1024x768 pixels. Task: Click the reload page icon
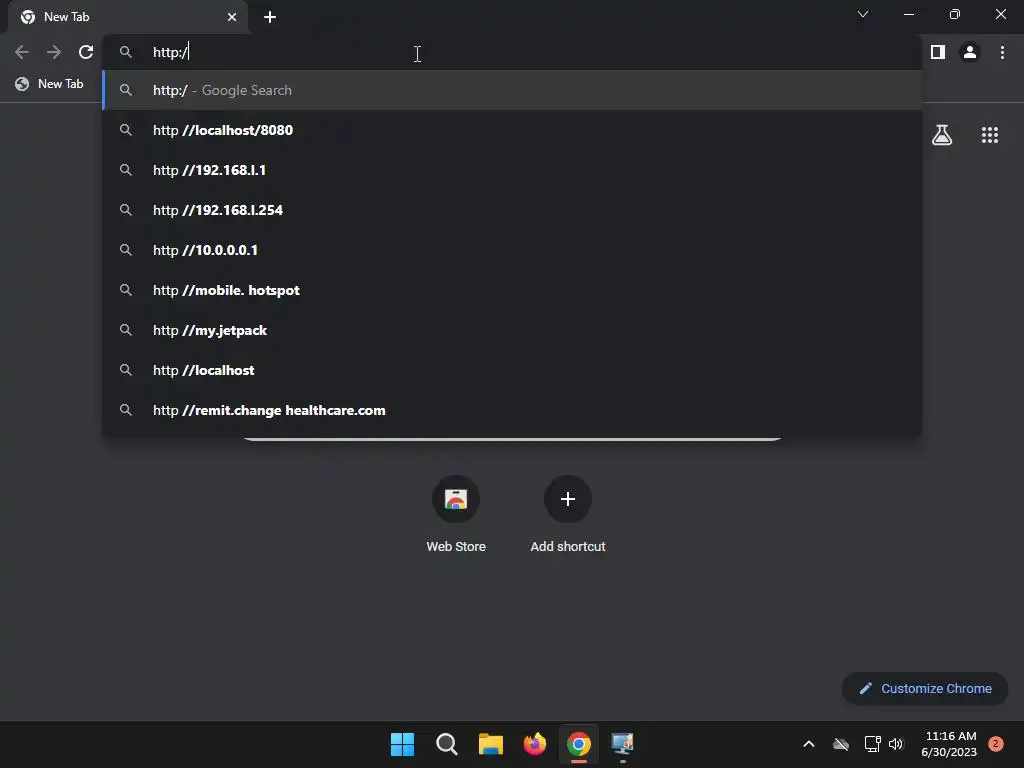86,52
